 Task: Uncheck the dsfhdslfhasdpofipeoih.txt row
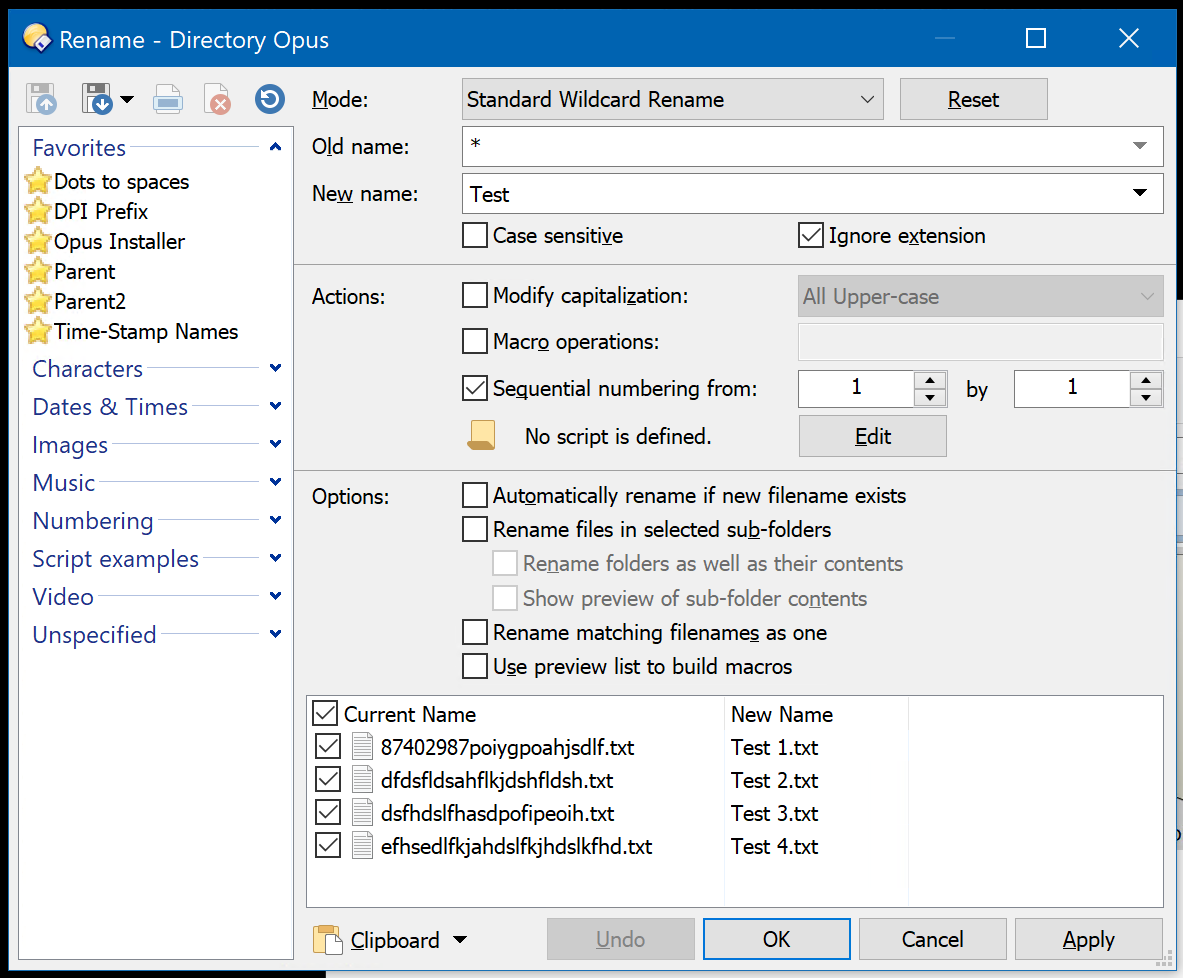coord(327,813)
